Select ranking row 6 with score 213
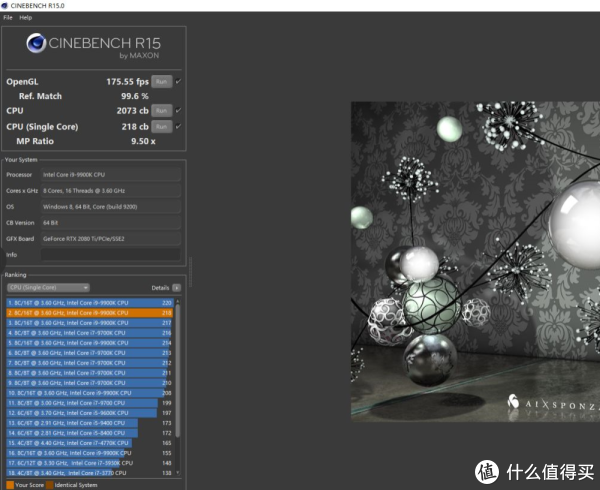This screenshot has width=600, height=490. (90, 353)
